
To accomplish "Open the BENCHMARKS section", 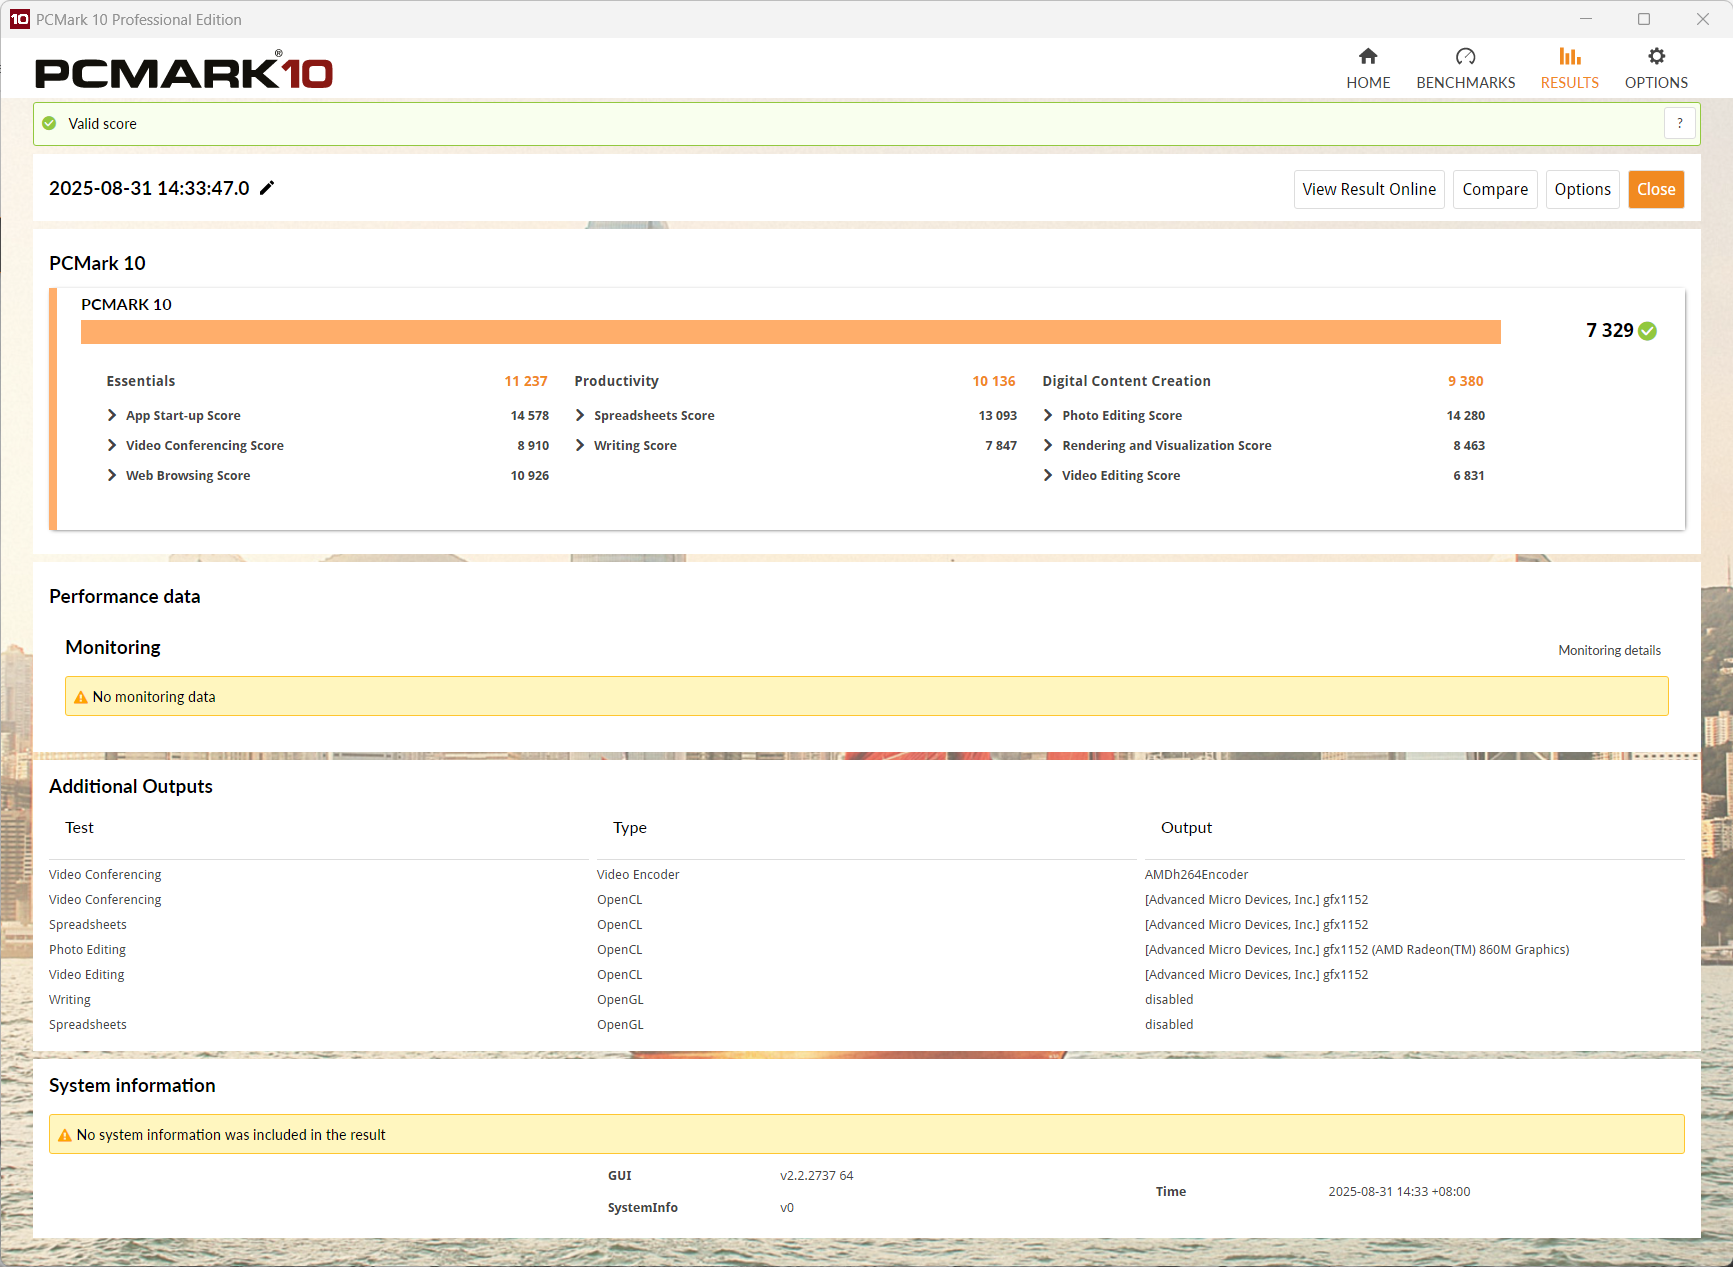I will 1466,68.
